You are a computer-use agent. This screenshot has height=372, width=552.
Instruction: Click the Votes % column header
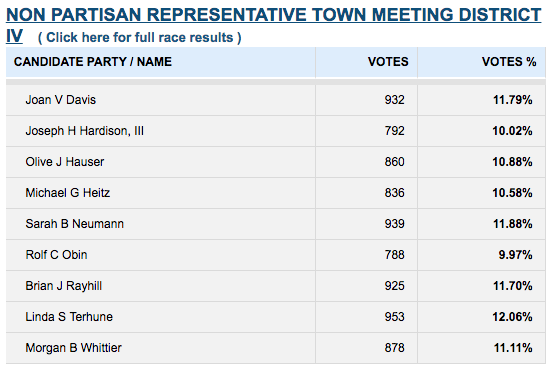coord(509,62)
